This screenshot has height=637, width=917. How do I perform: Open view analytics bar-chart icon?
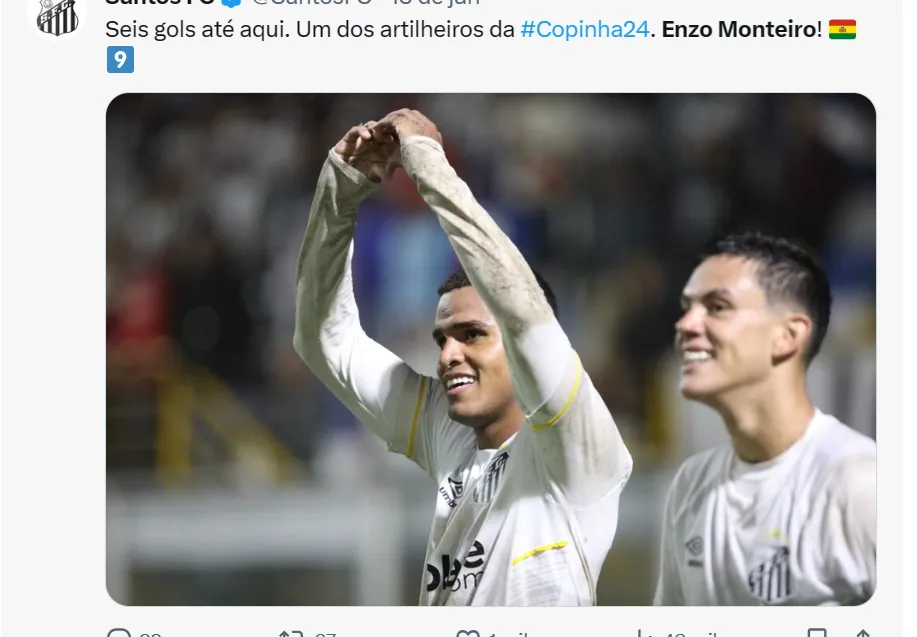point(644,633)
